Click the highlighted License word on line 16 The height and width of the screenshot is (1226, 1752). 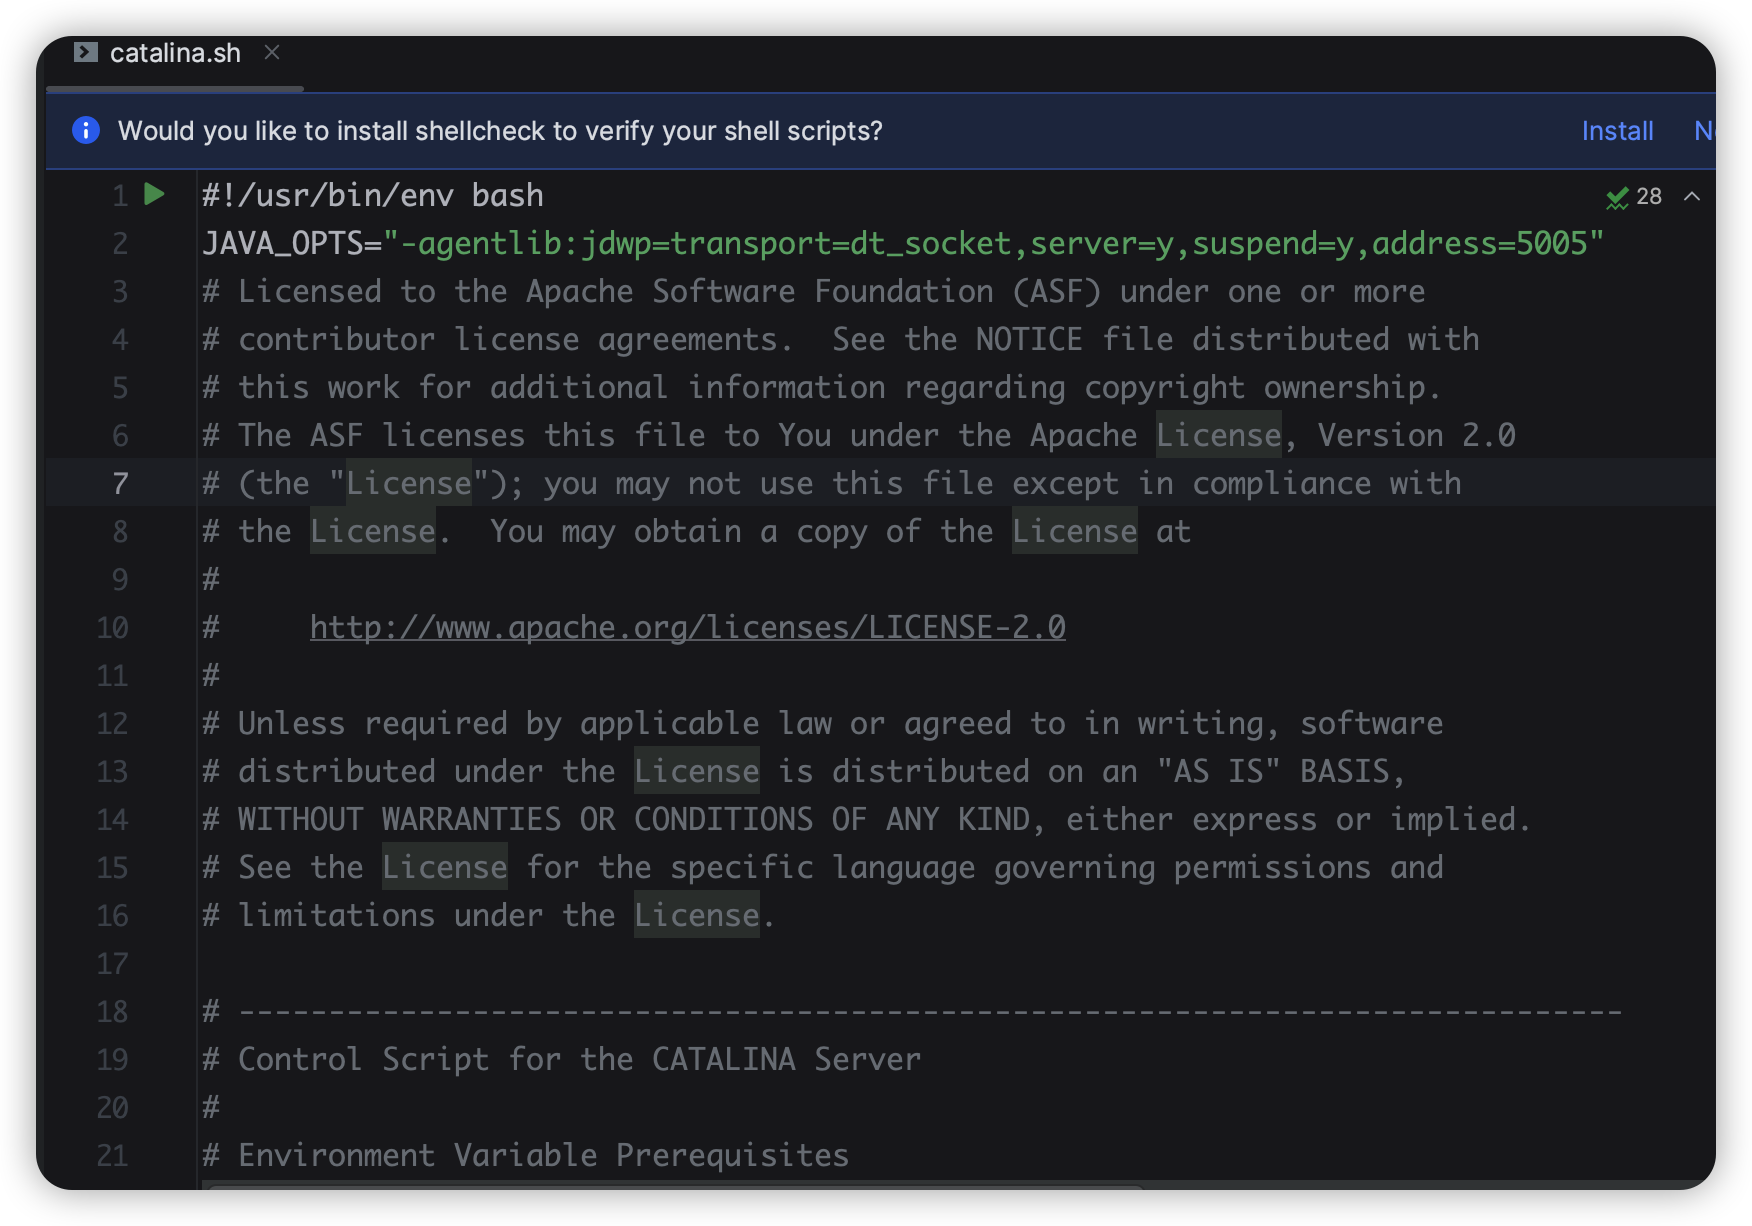(x=696, y=915)
